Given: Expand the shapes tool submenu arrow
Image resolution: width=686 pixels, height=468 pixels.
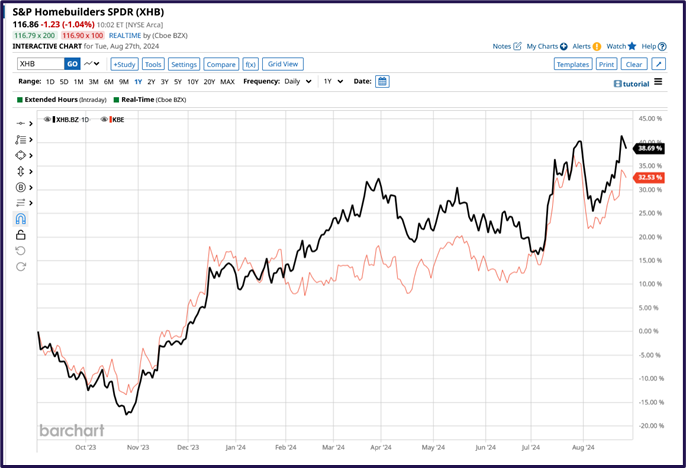Looking at the screenshot, I should point(31,156).
